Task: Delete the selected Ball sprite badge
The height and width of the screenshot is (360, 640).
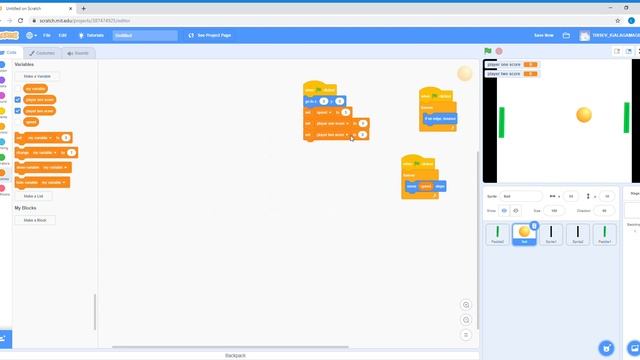Action: coord(534,226)
